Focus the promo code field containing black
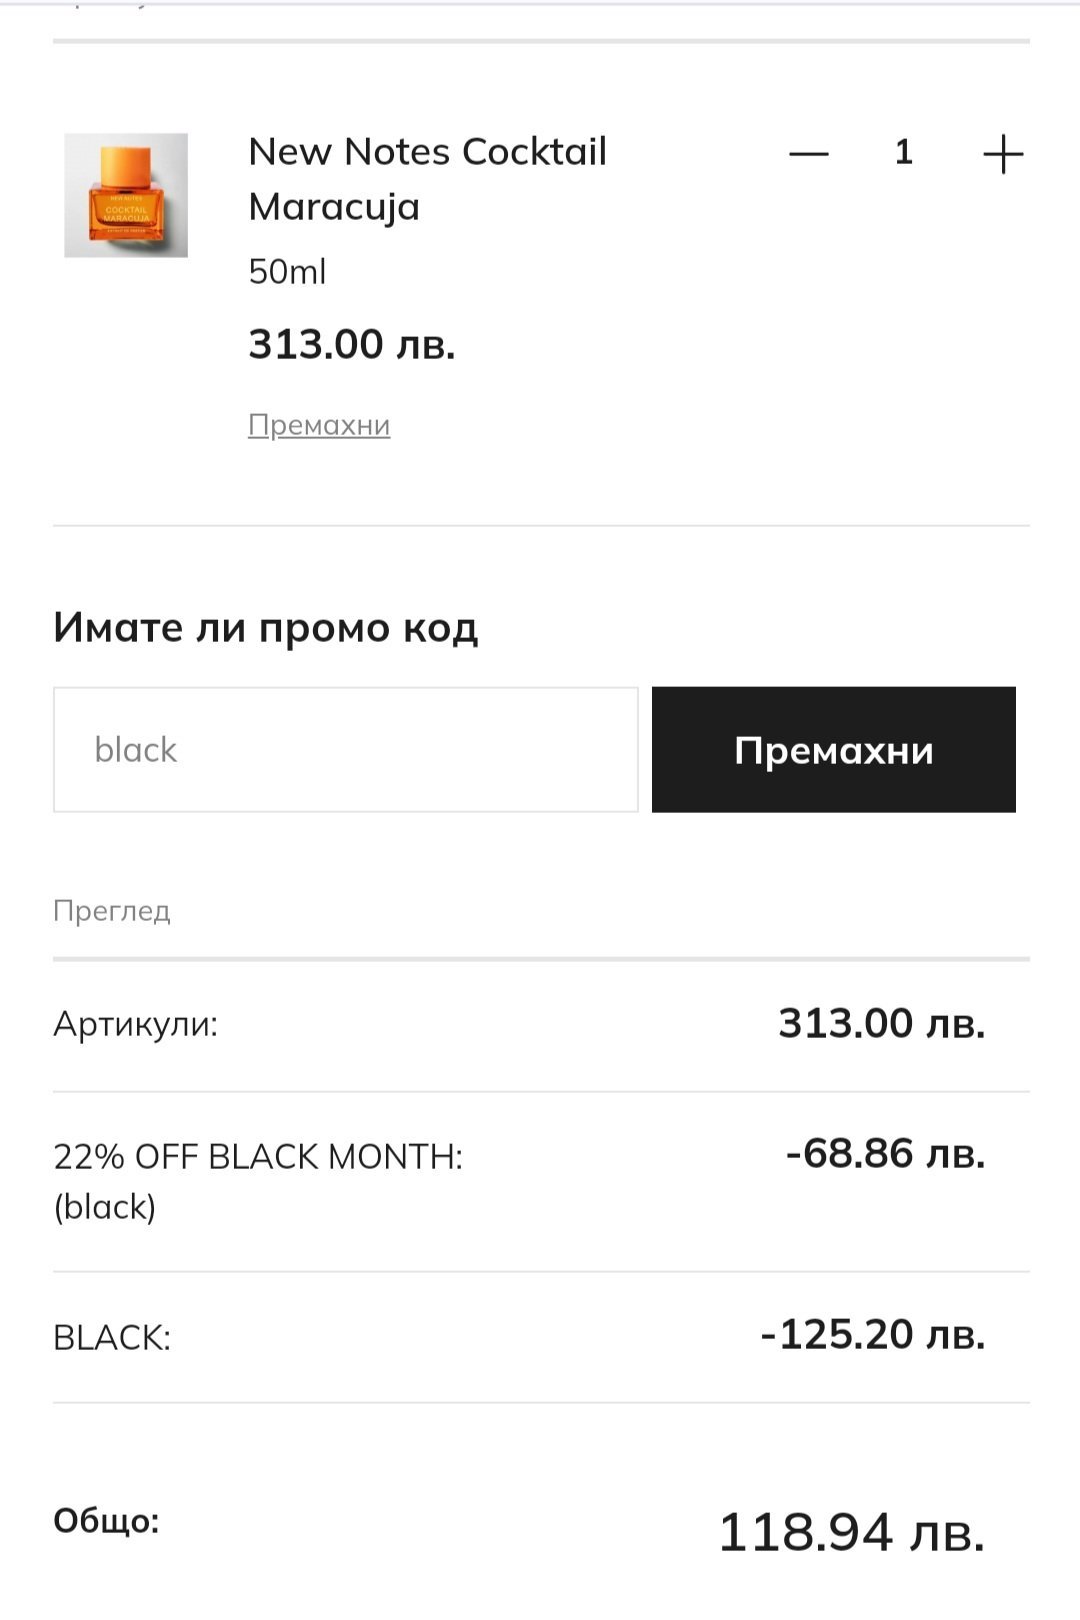This screenshot has width=1080, height=1620. [345, 750]
